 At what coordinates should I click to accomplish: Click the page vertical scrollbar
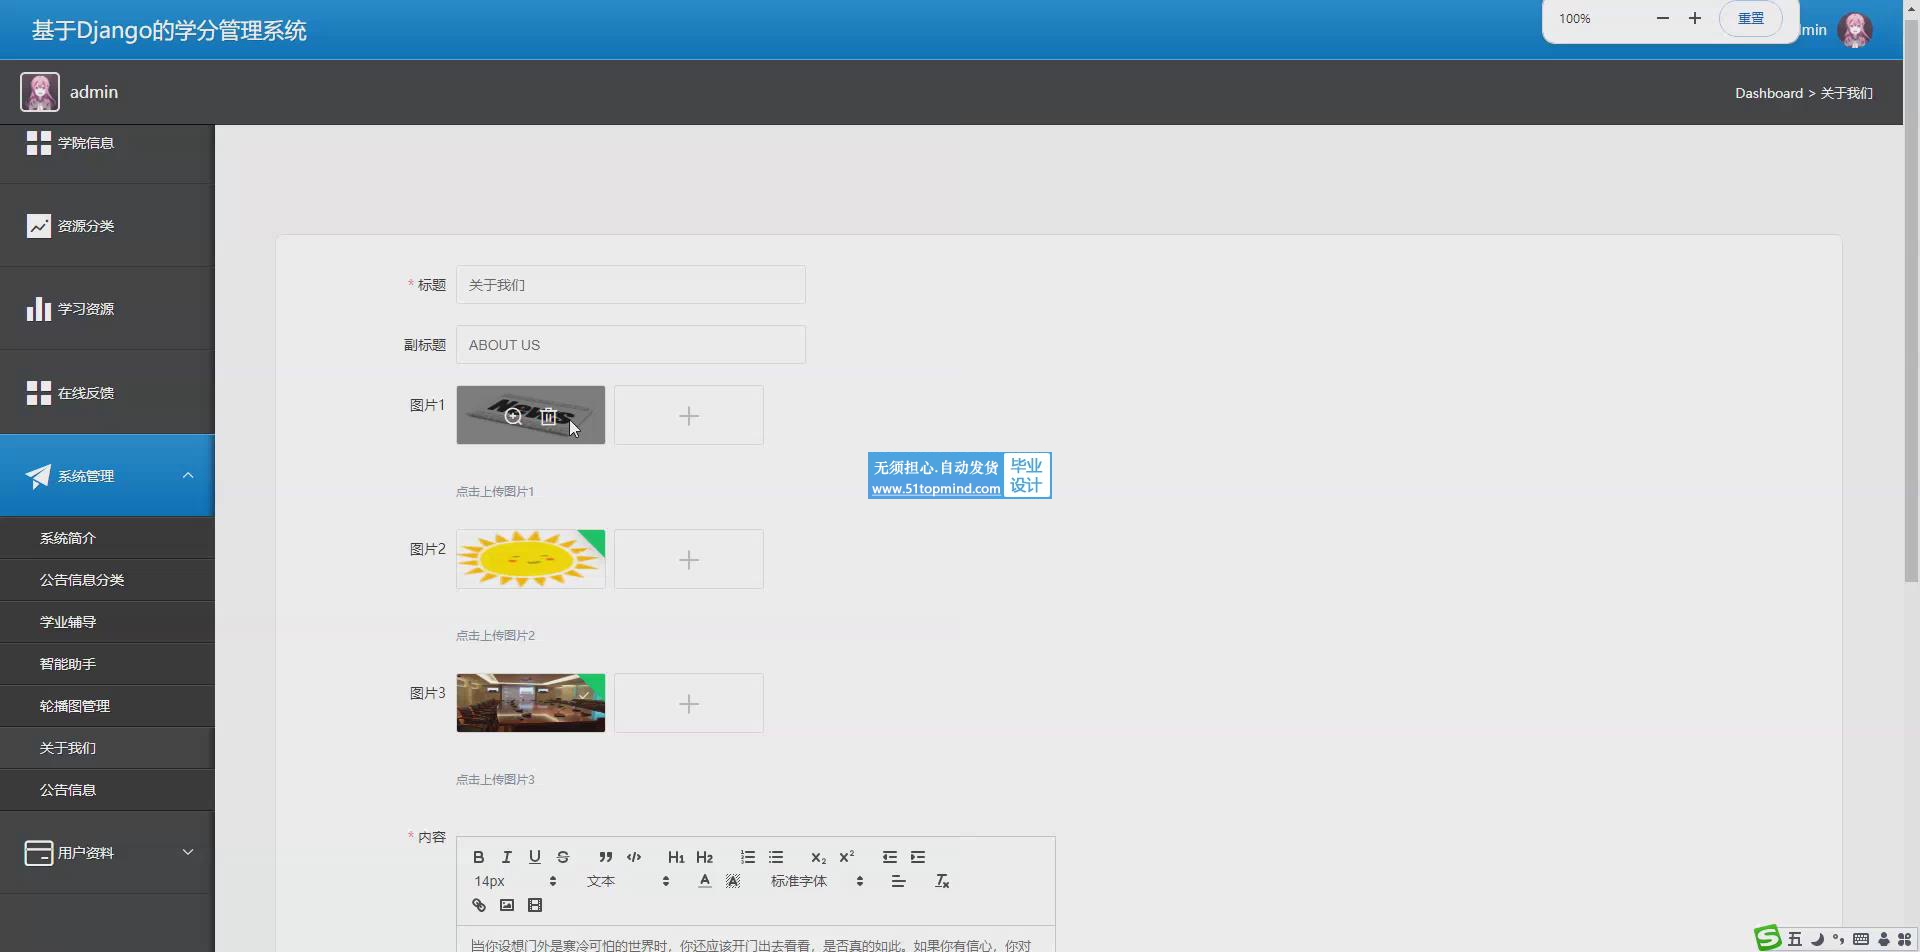coord(1911,300)
